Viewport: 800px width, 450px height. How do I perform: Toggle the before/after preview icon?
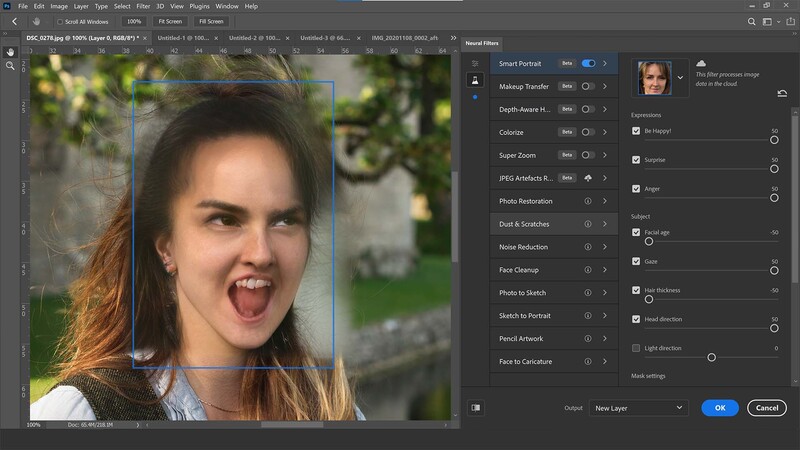[x=476, y=408]
